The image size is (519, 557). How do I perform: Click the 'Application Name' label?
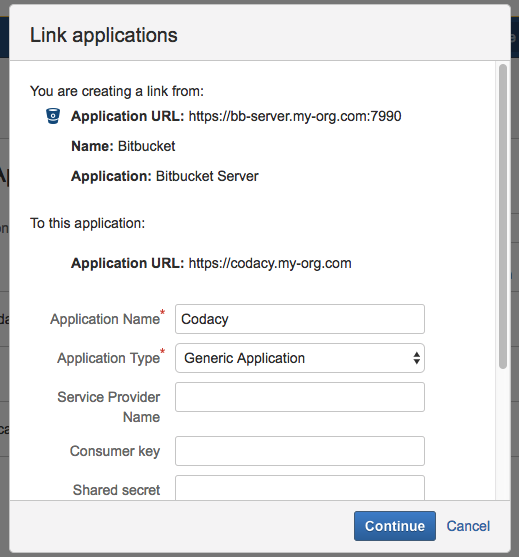pyautogui.click(x=105, y=319)
